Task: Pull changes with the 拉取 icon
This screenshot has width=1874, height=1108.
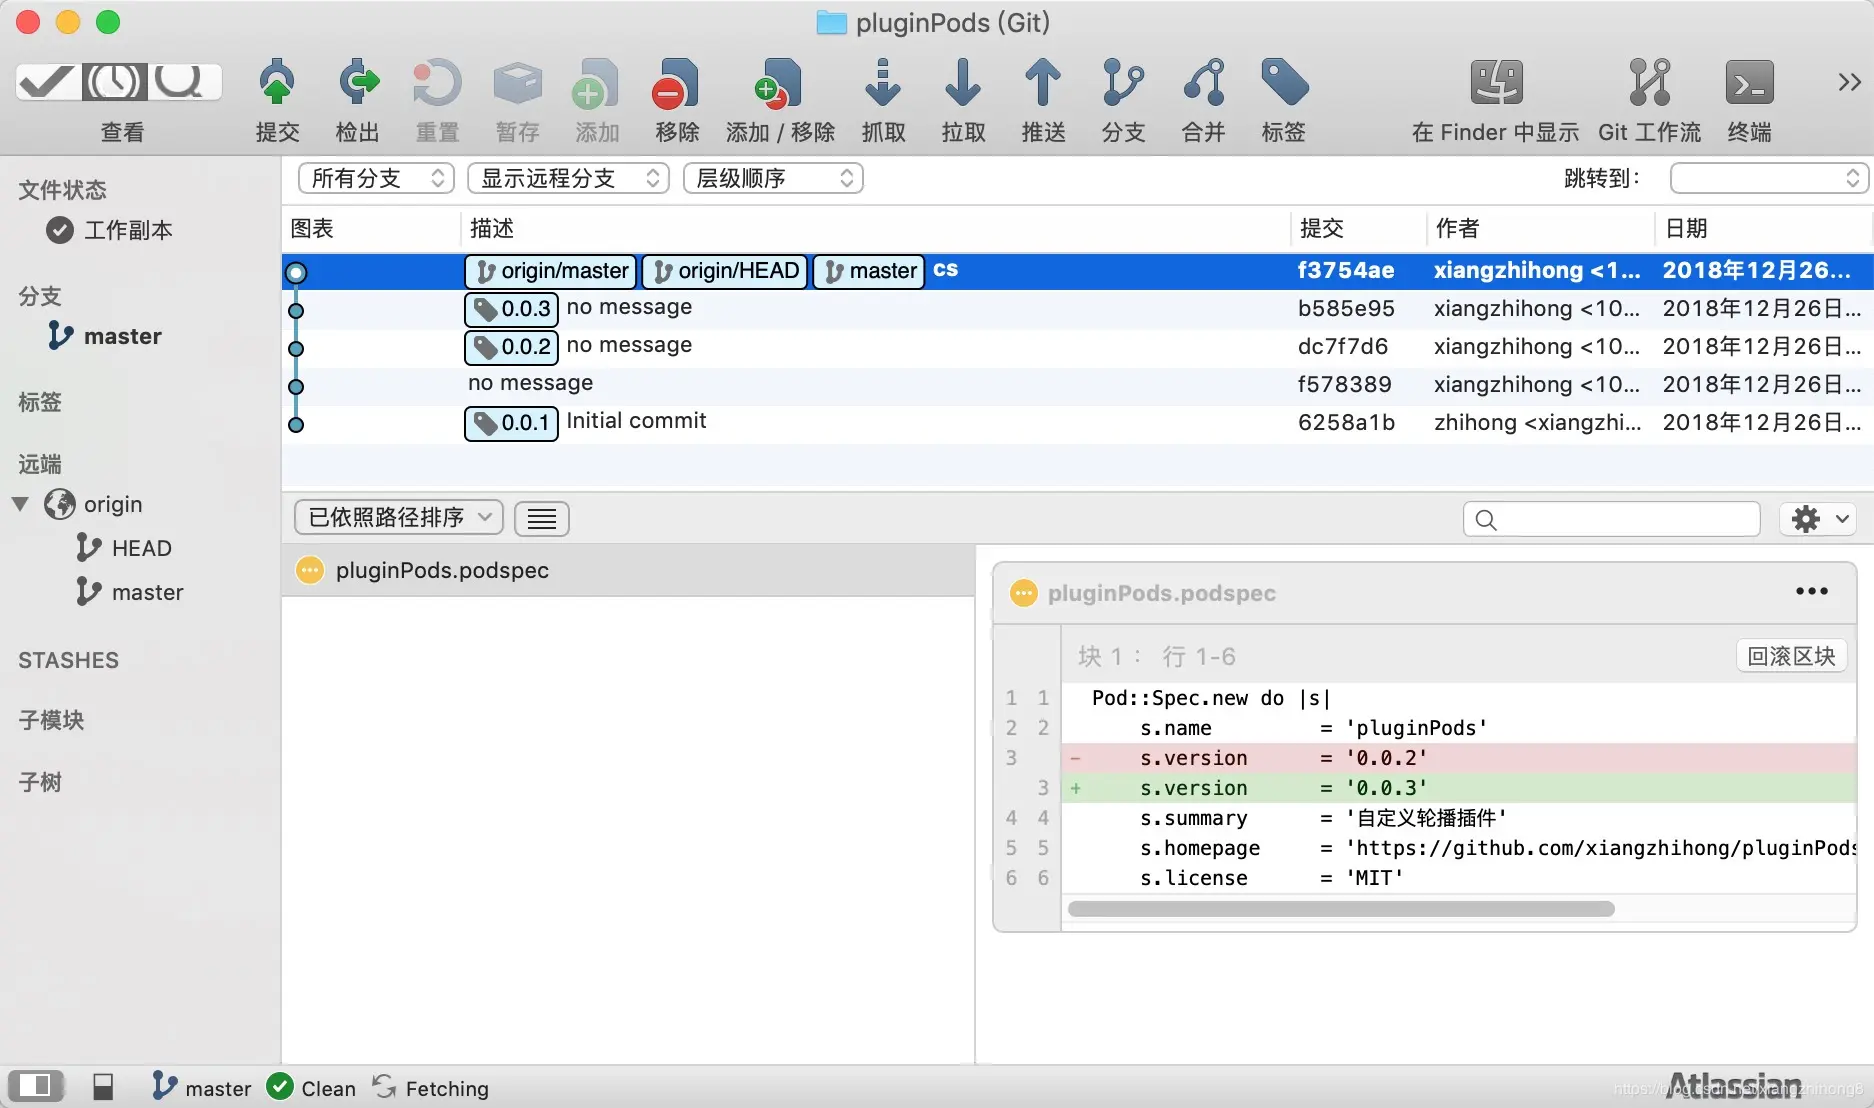Action: [x=963, y=83]
